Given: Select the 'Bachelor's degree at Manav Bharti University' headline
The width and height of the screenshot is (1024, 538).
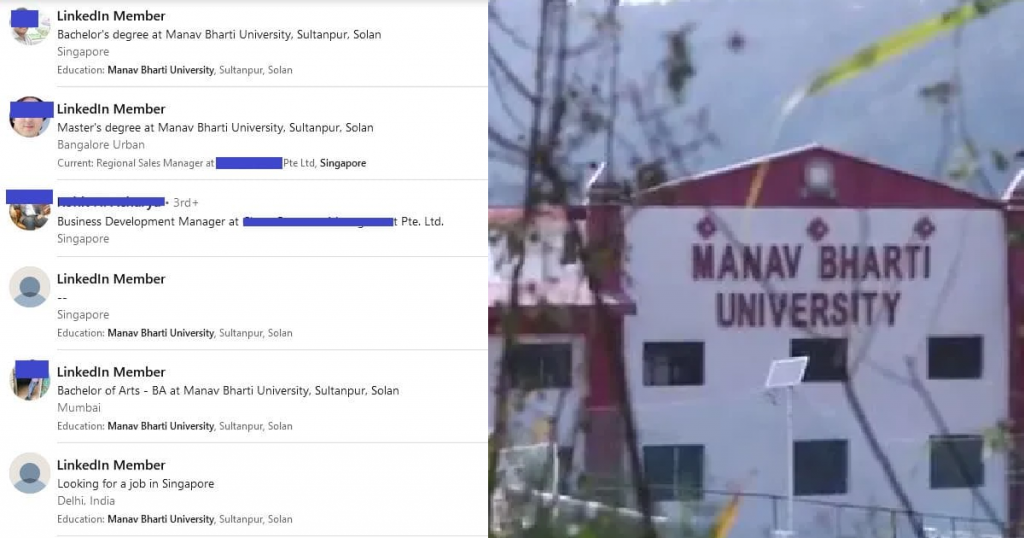Looking at the screenshot, I should coord(219,35).
